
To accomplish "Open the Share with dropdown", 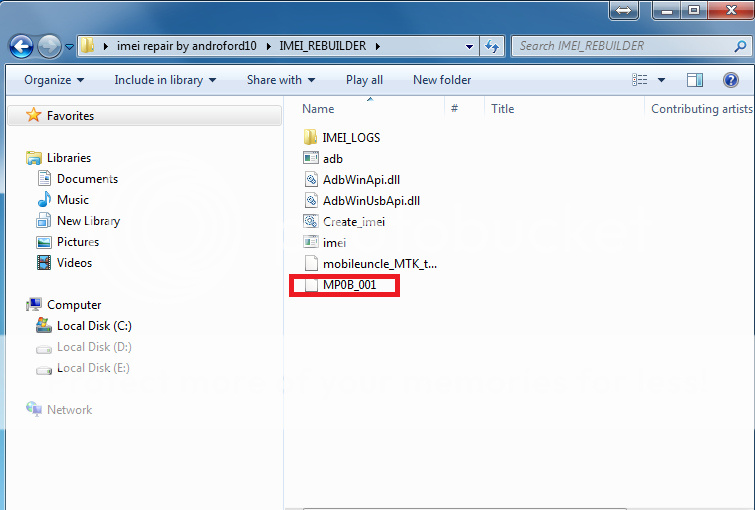I will click(280, 80).
